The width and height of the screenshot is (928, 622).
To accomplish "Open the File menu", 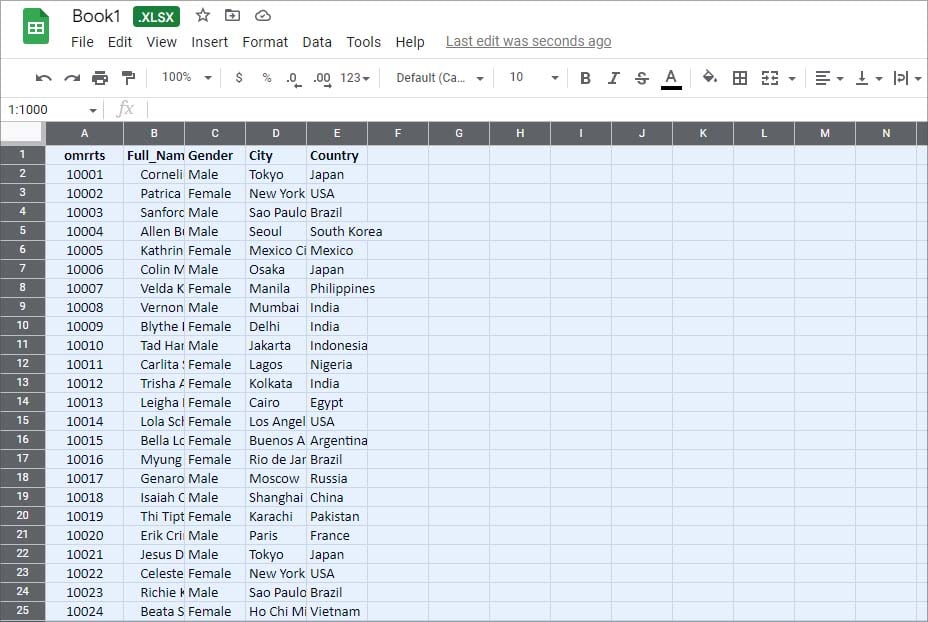I will point(82,42).
